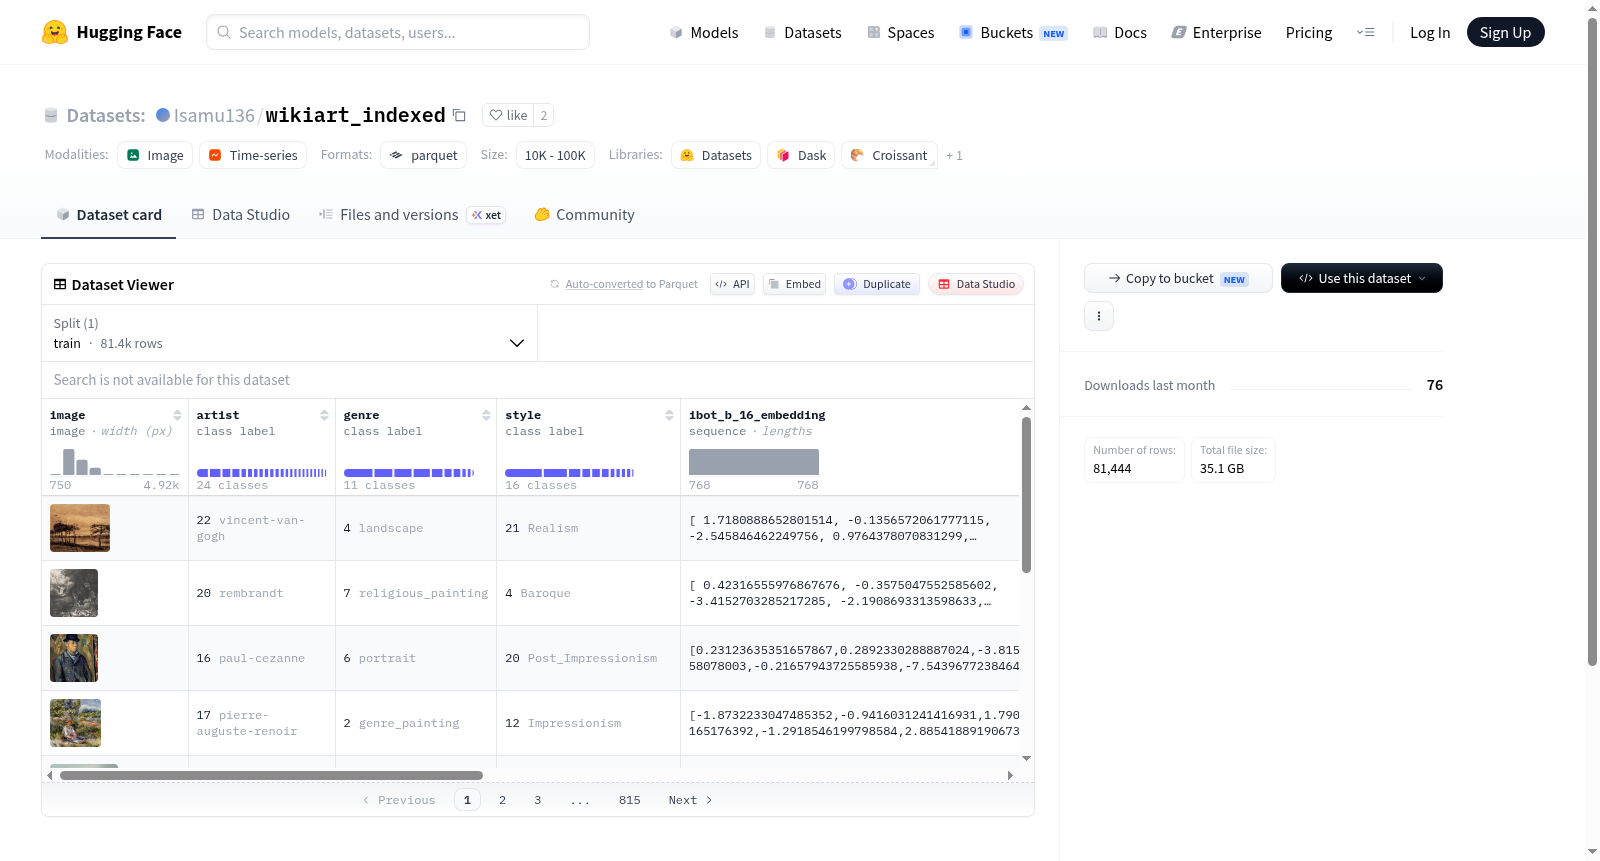Sort by the genre column
The image size is (1600, 861).
click(486, 415)
